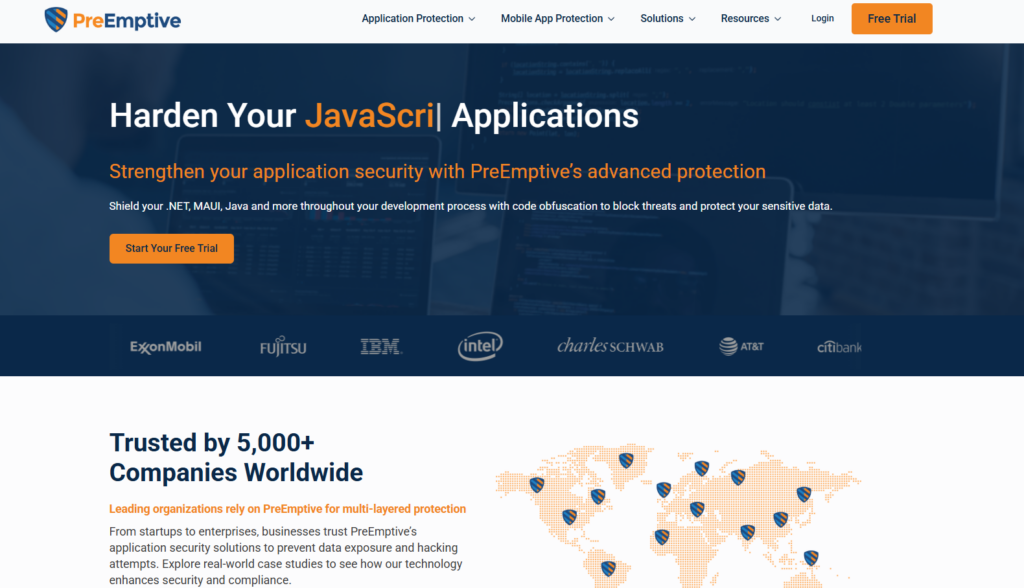Click the IBM logo
Viewport: 1024px width, 588px height.
(x=381, y=347)
